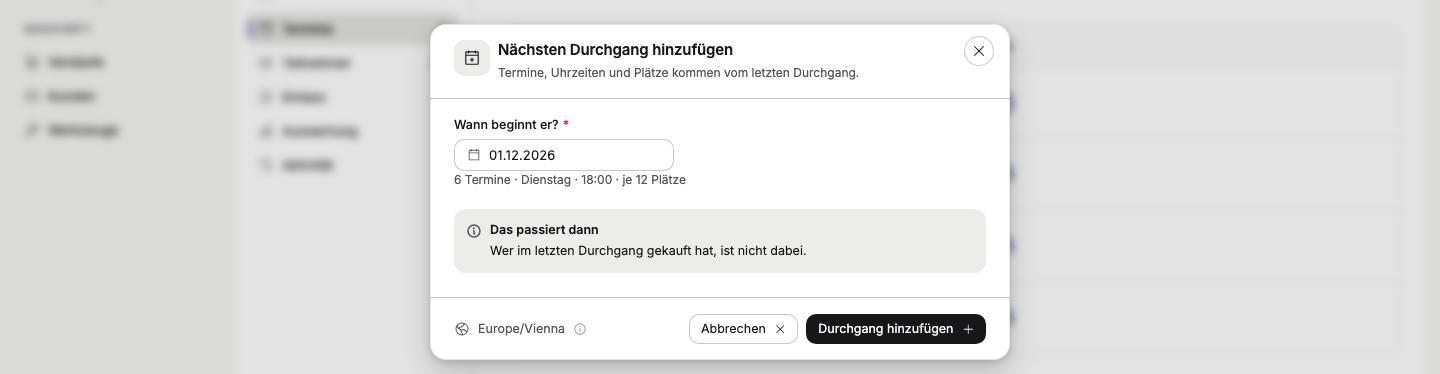The height and width of the screenshot is (374, 1440).
Task: Click the calendar icon inside the date field
Action: coord(474,155)
